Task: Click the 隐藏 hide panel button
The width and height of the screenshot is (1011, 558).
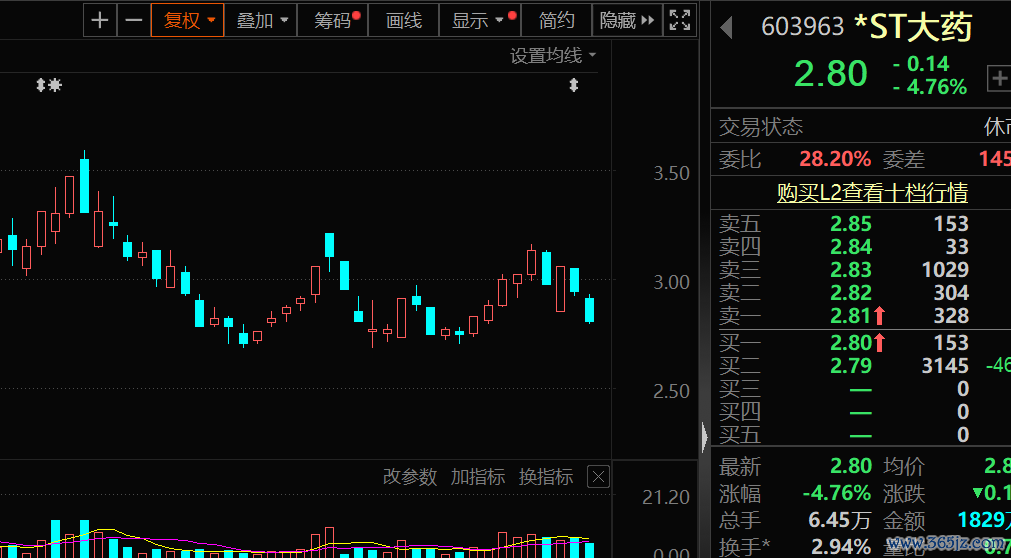Action: [627, 21]
